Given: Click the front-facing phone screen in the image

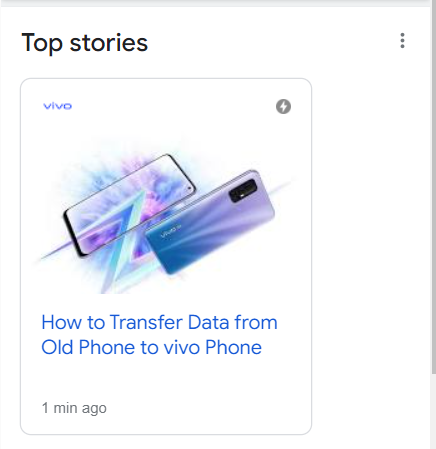Looking at the screenshot, I should [x=131, y=204].
